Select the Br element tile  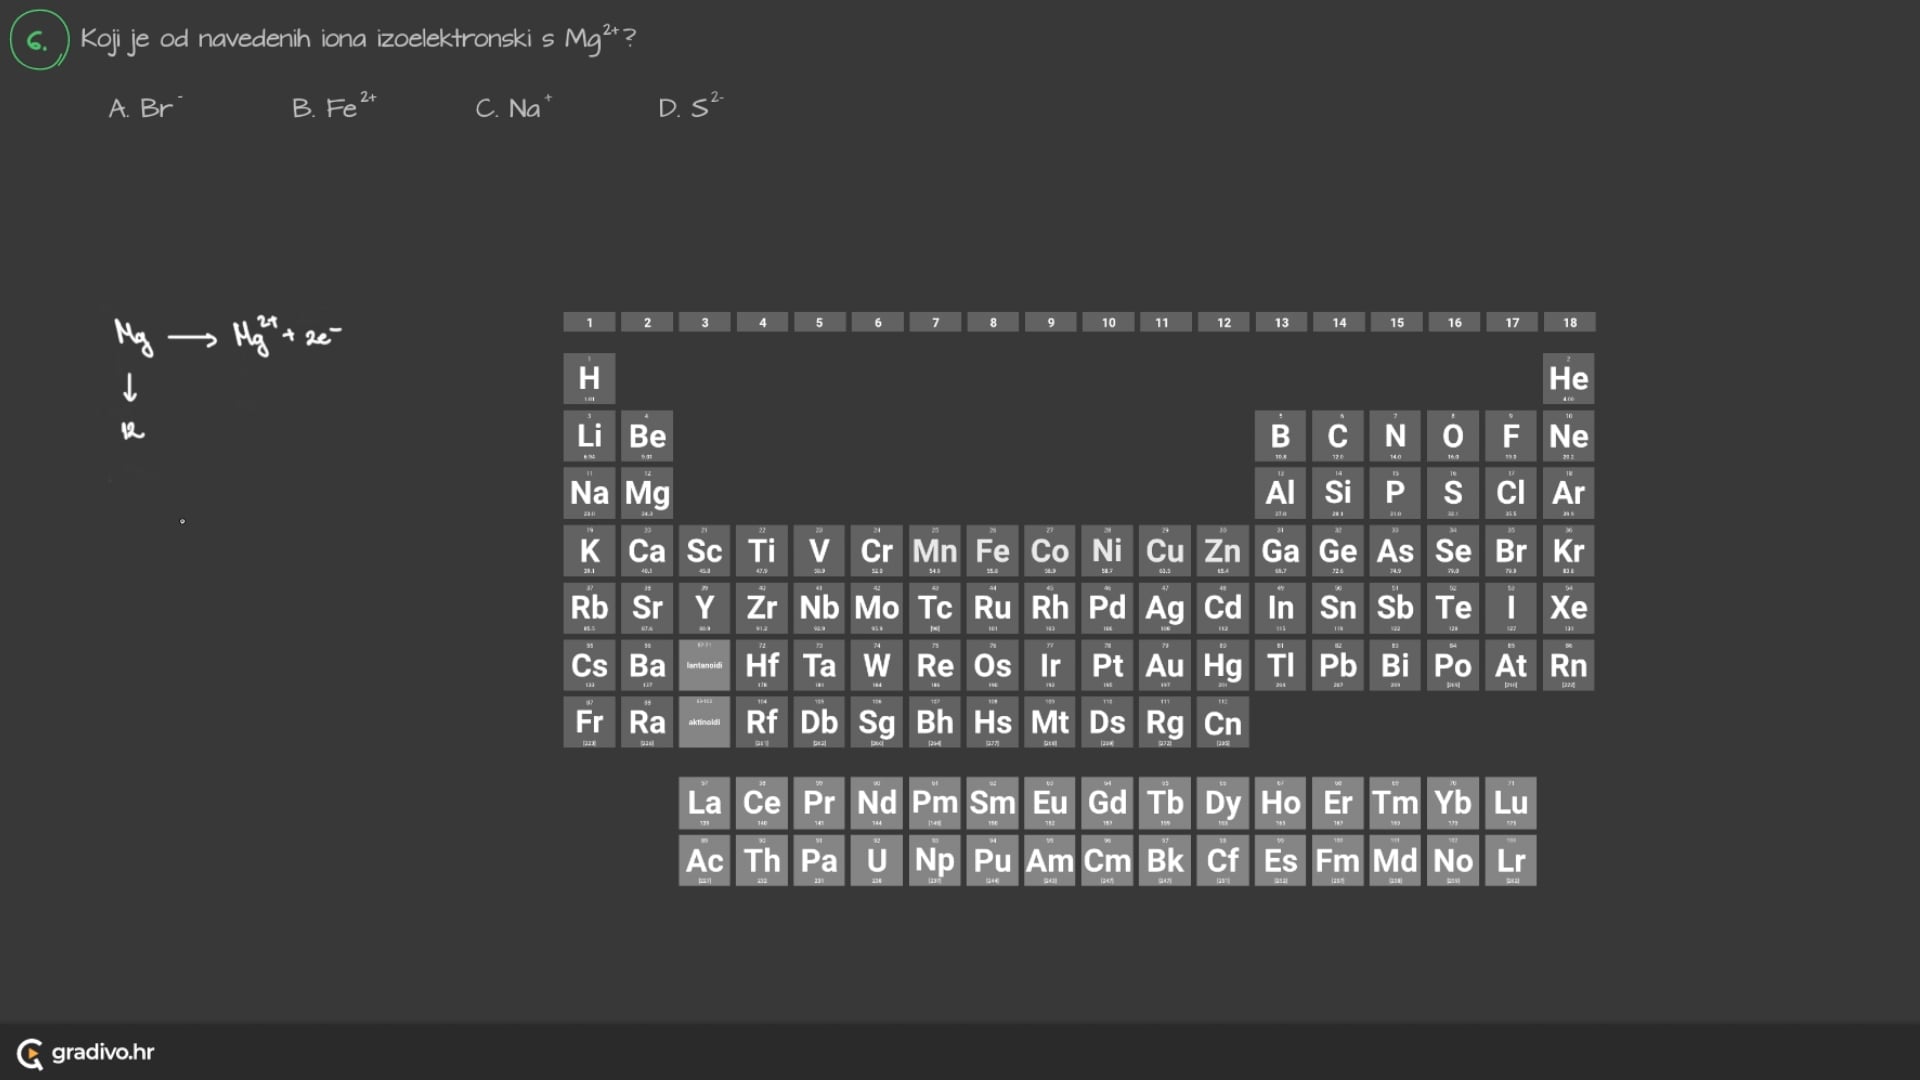1510,551
